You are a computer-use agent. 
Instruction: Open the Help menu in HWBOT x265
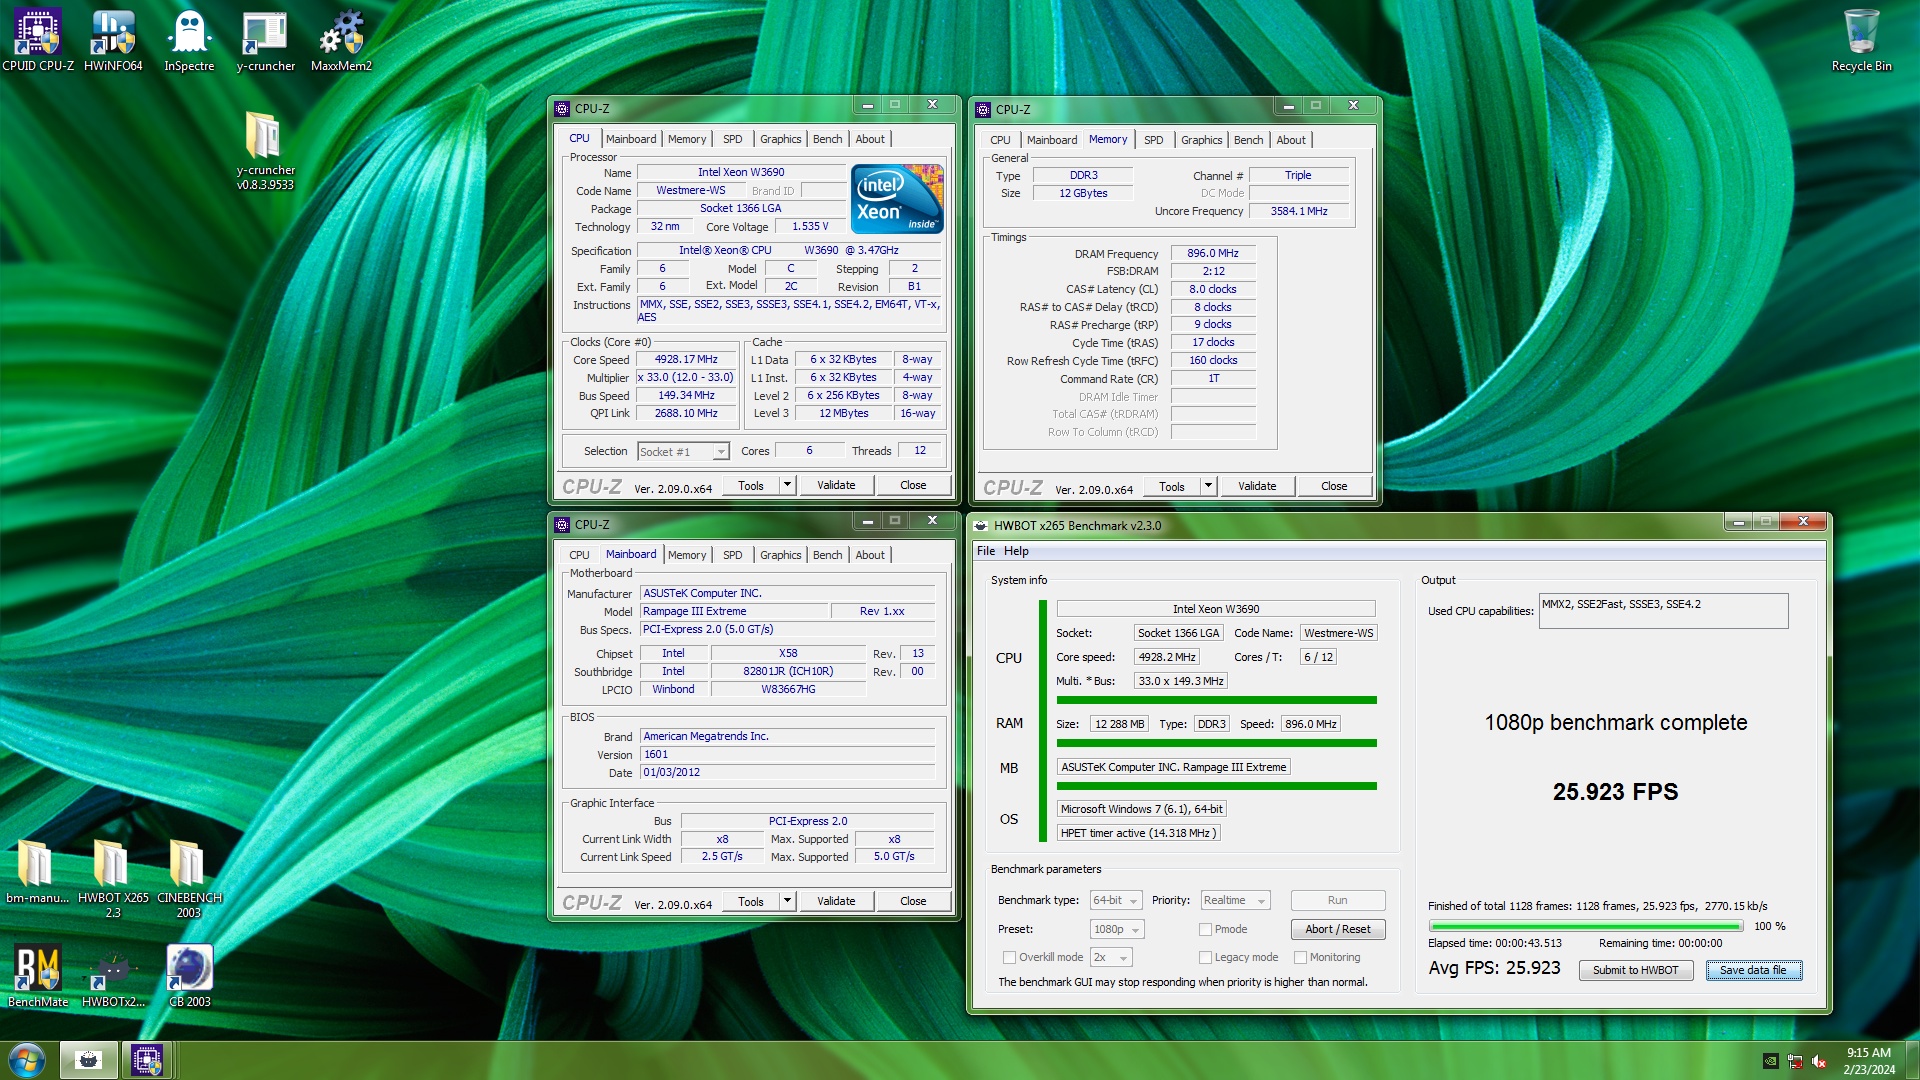[x=1016, y=551]
